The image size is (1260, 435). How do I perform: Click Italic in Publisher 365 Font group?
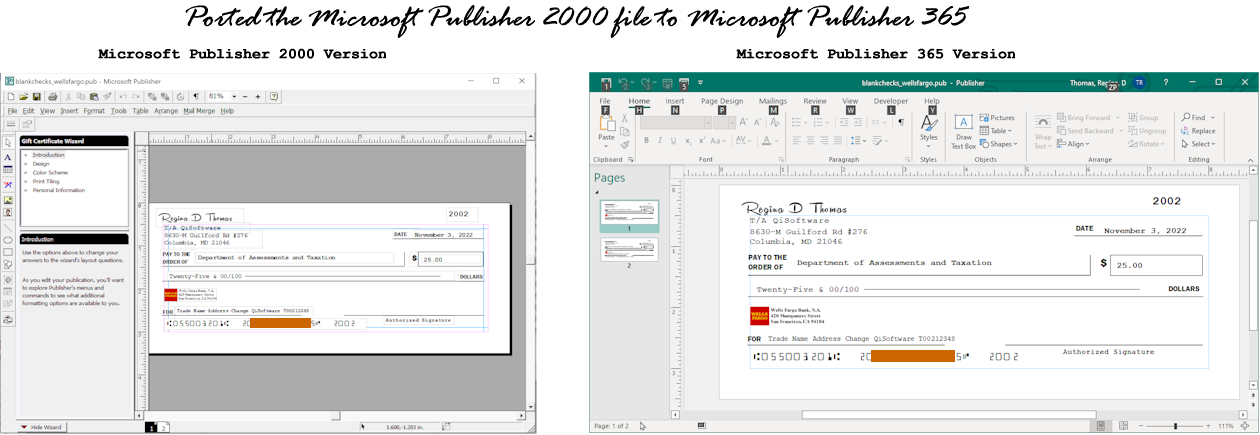pos(659,141)
